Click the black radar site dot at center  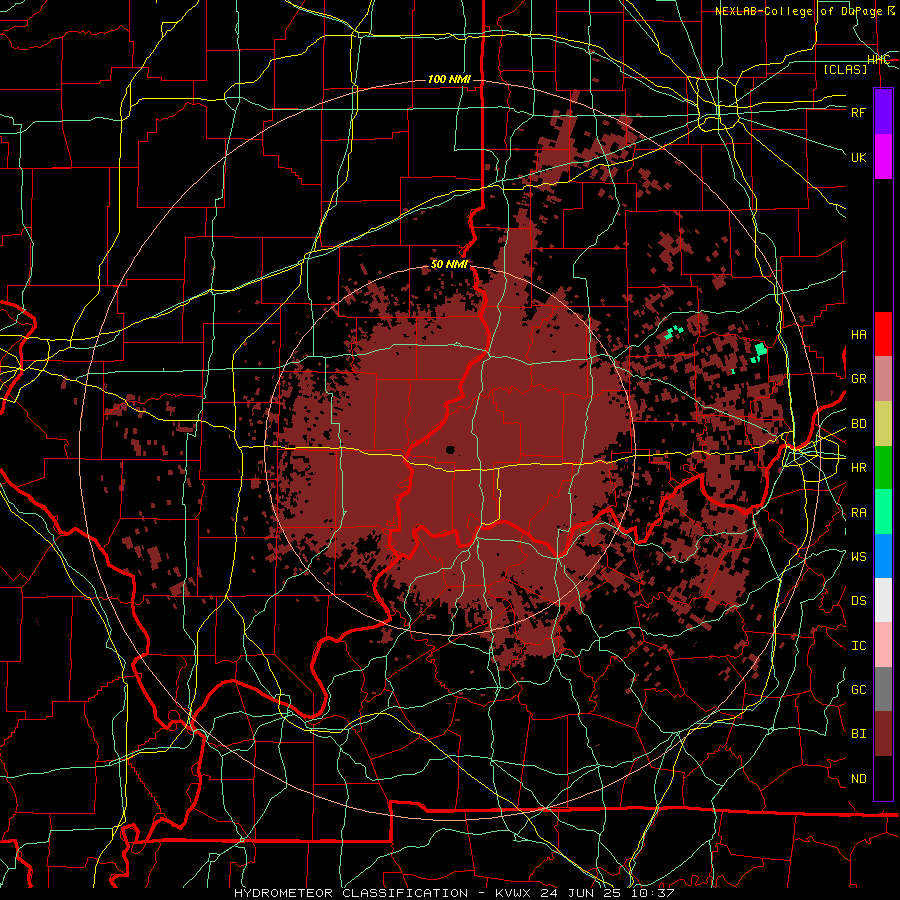coord(450,450)
